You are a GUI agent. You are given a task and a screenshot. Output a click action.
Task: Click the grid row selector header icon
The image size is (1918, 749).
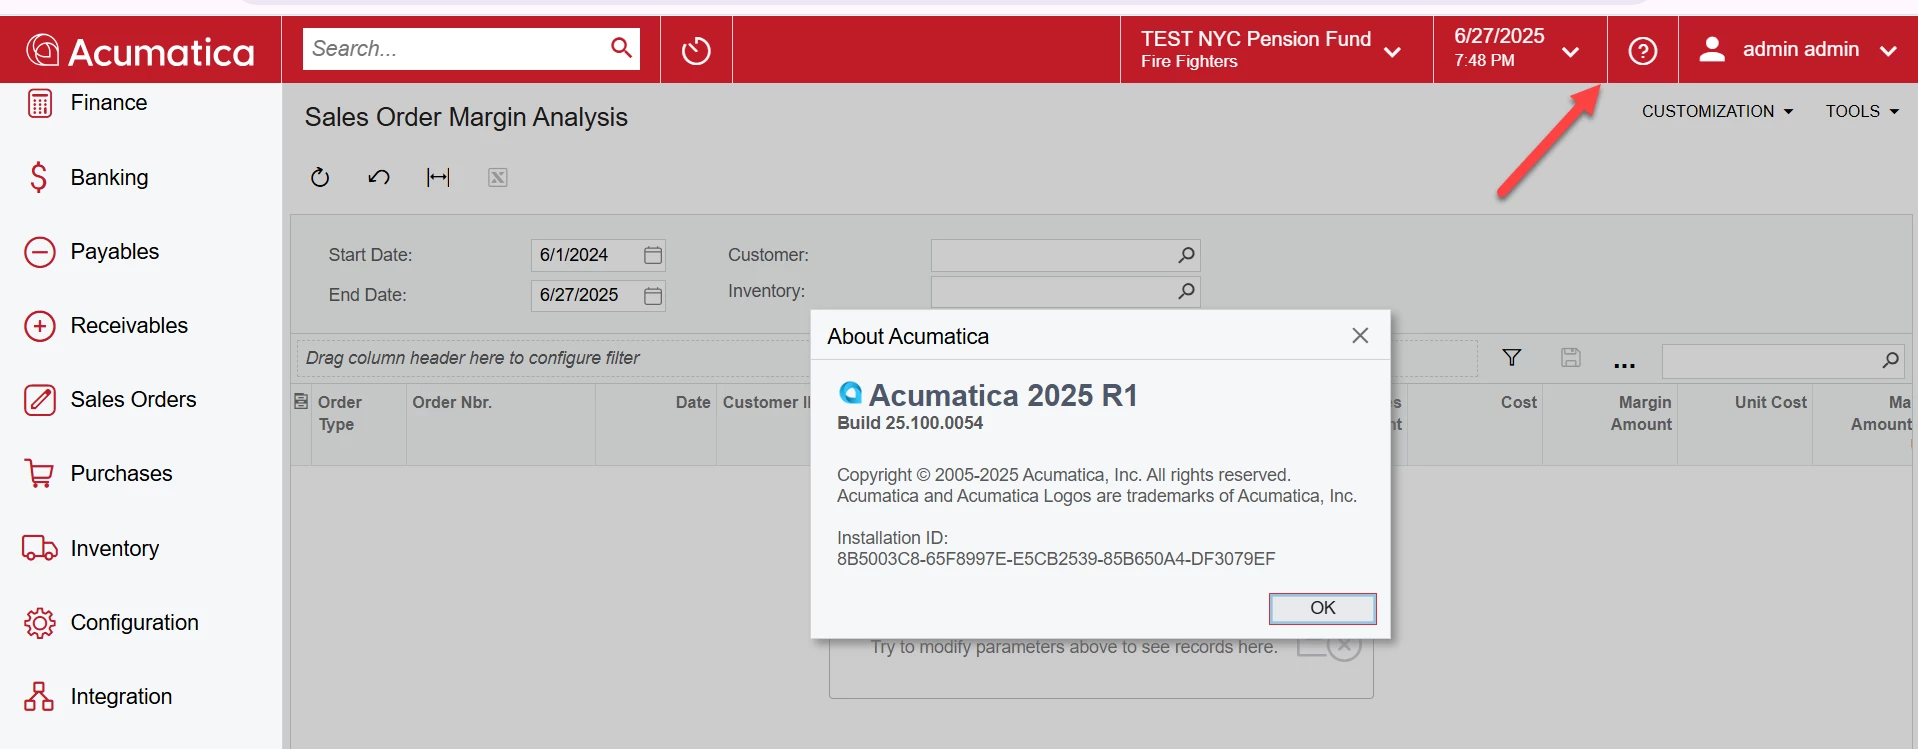coord(301,401)
